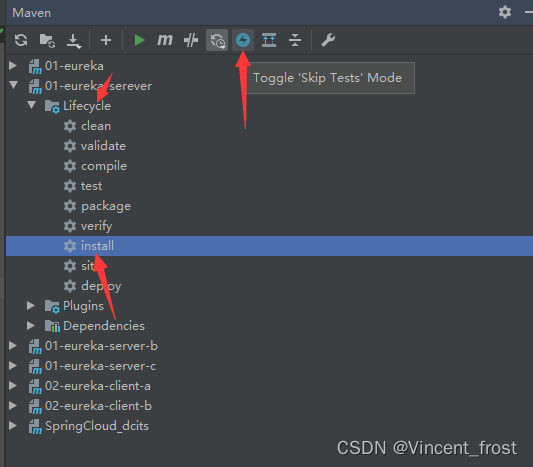
Task: Click gear icon beside verify
Action: tap(70, 226)
